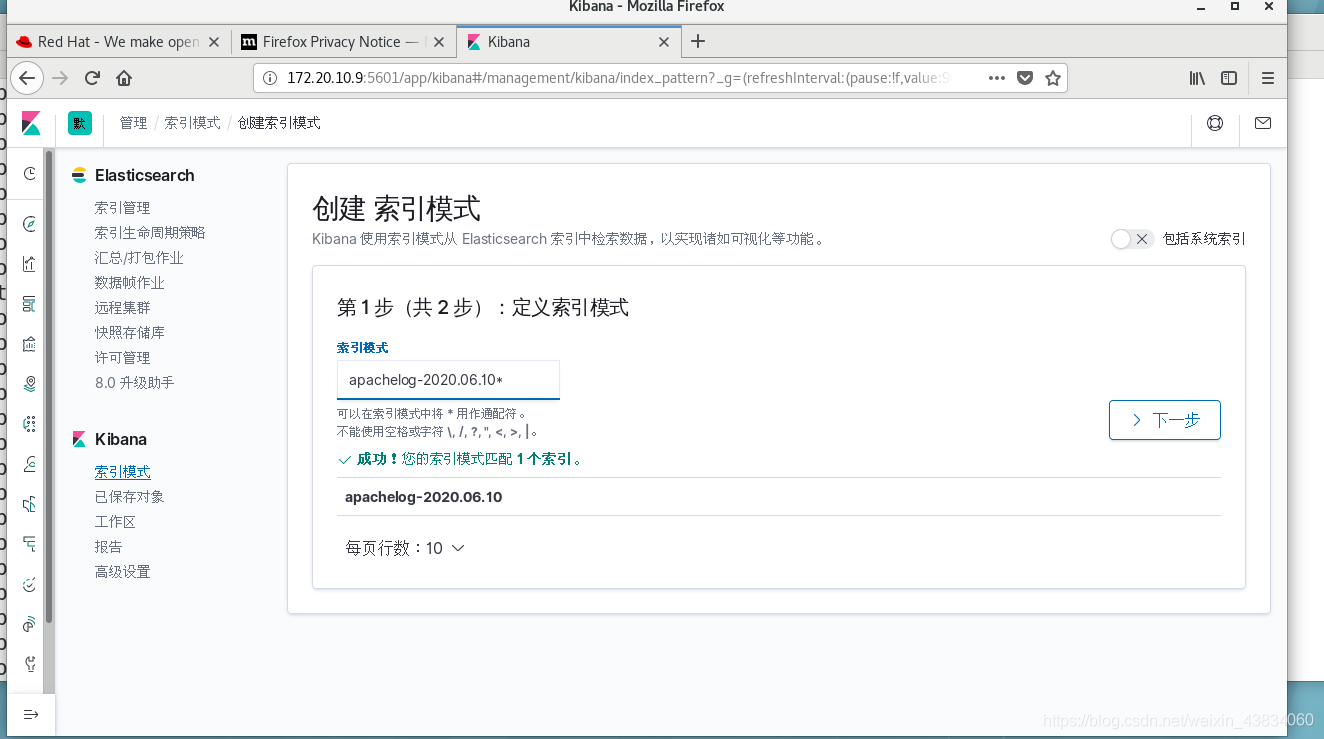Viewport: 1324px width, 739px height.
Task: Open page actions three-dot menu
Action: (996, 78)
